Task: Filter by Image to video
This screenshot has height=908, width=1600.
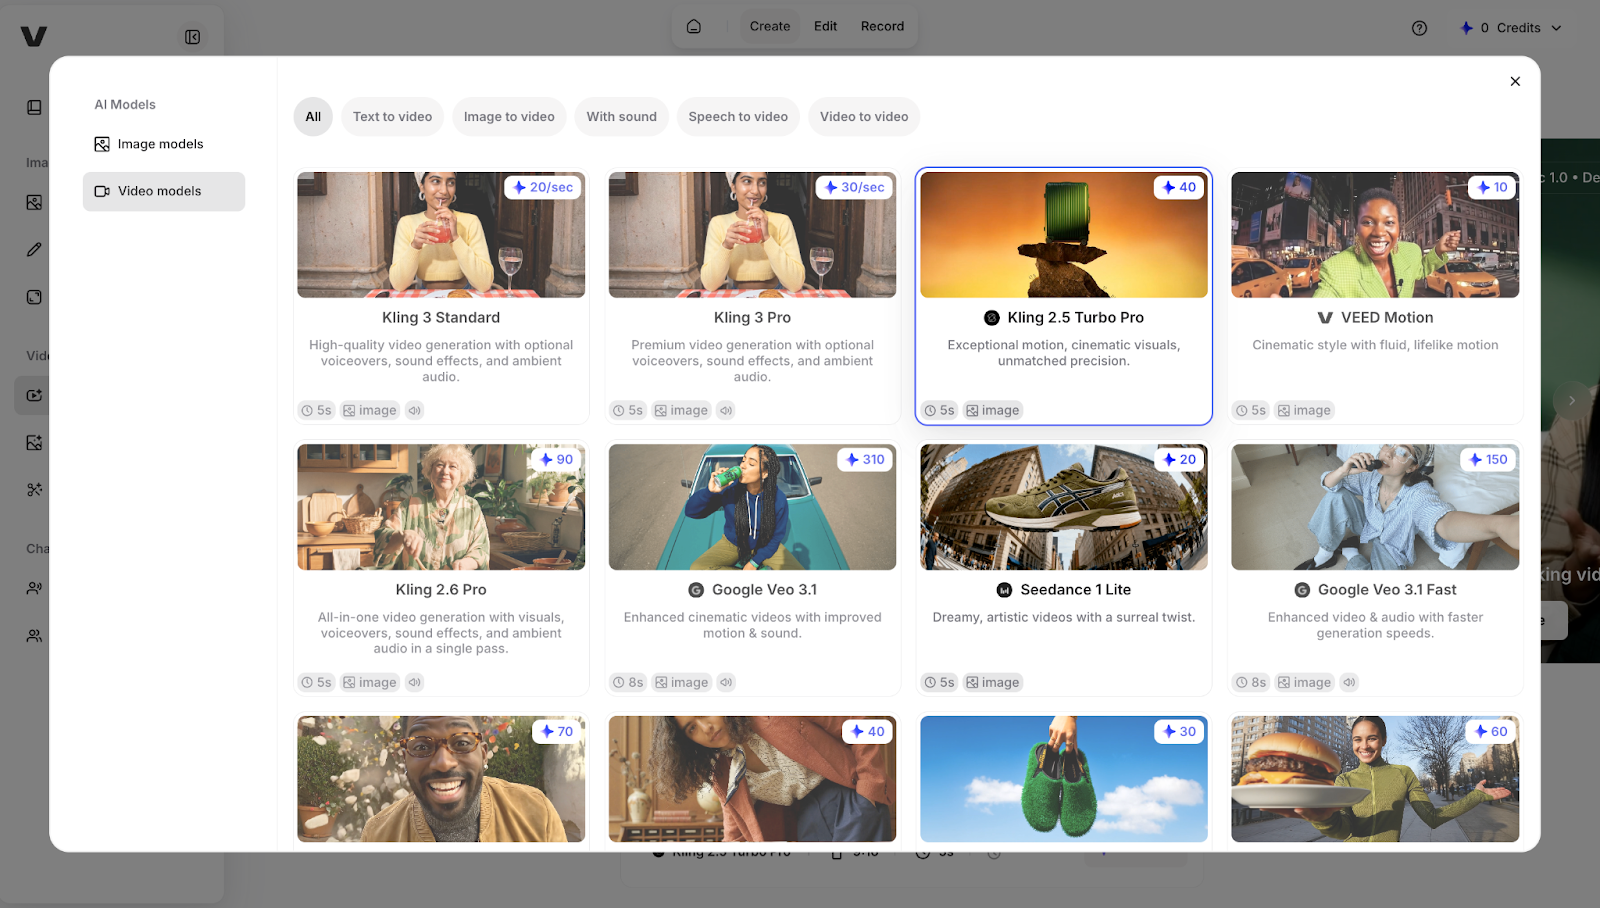Action: tap(509, 117)
